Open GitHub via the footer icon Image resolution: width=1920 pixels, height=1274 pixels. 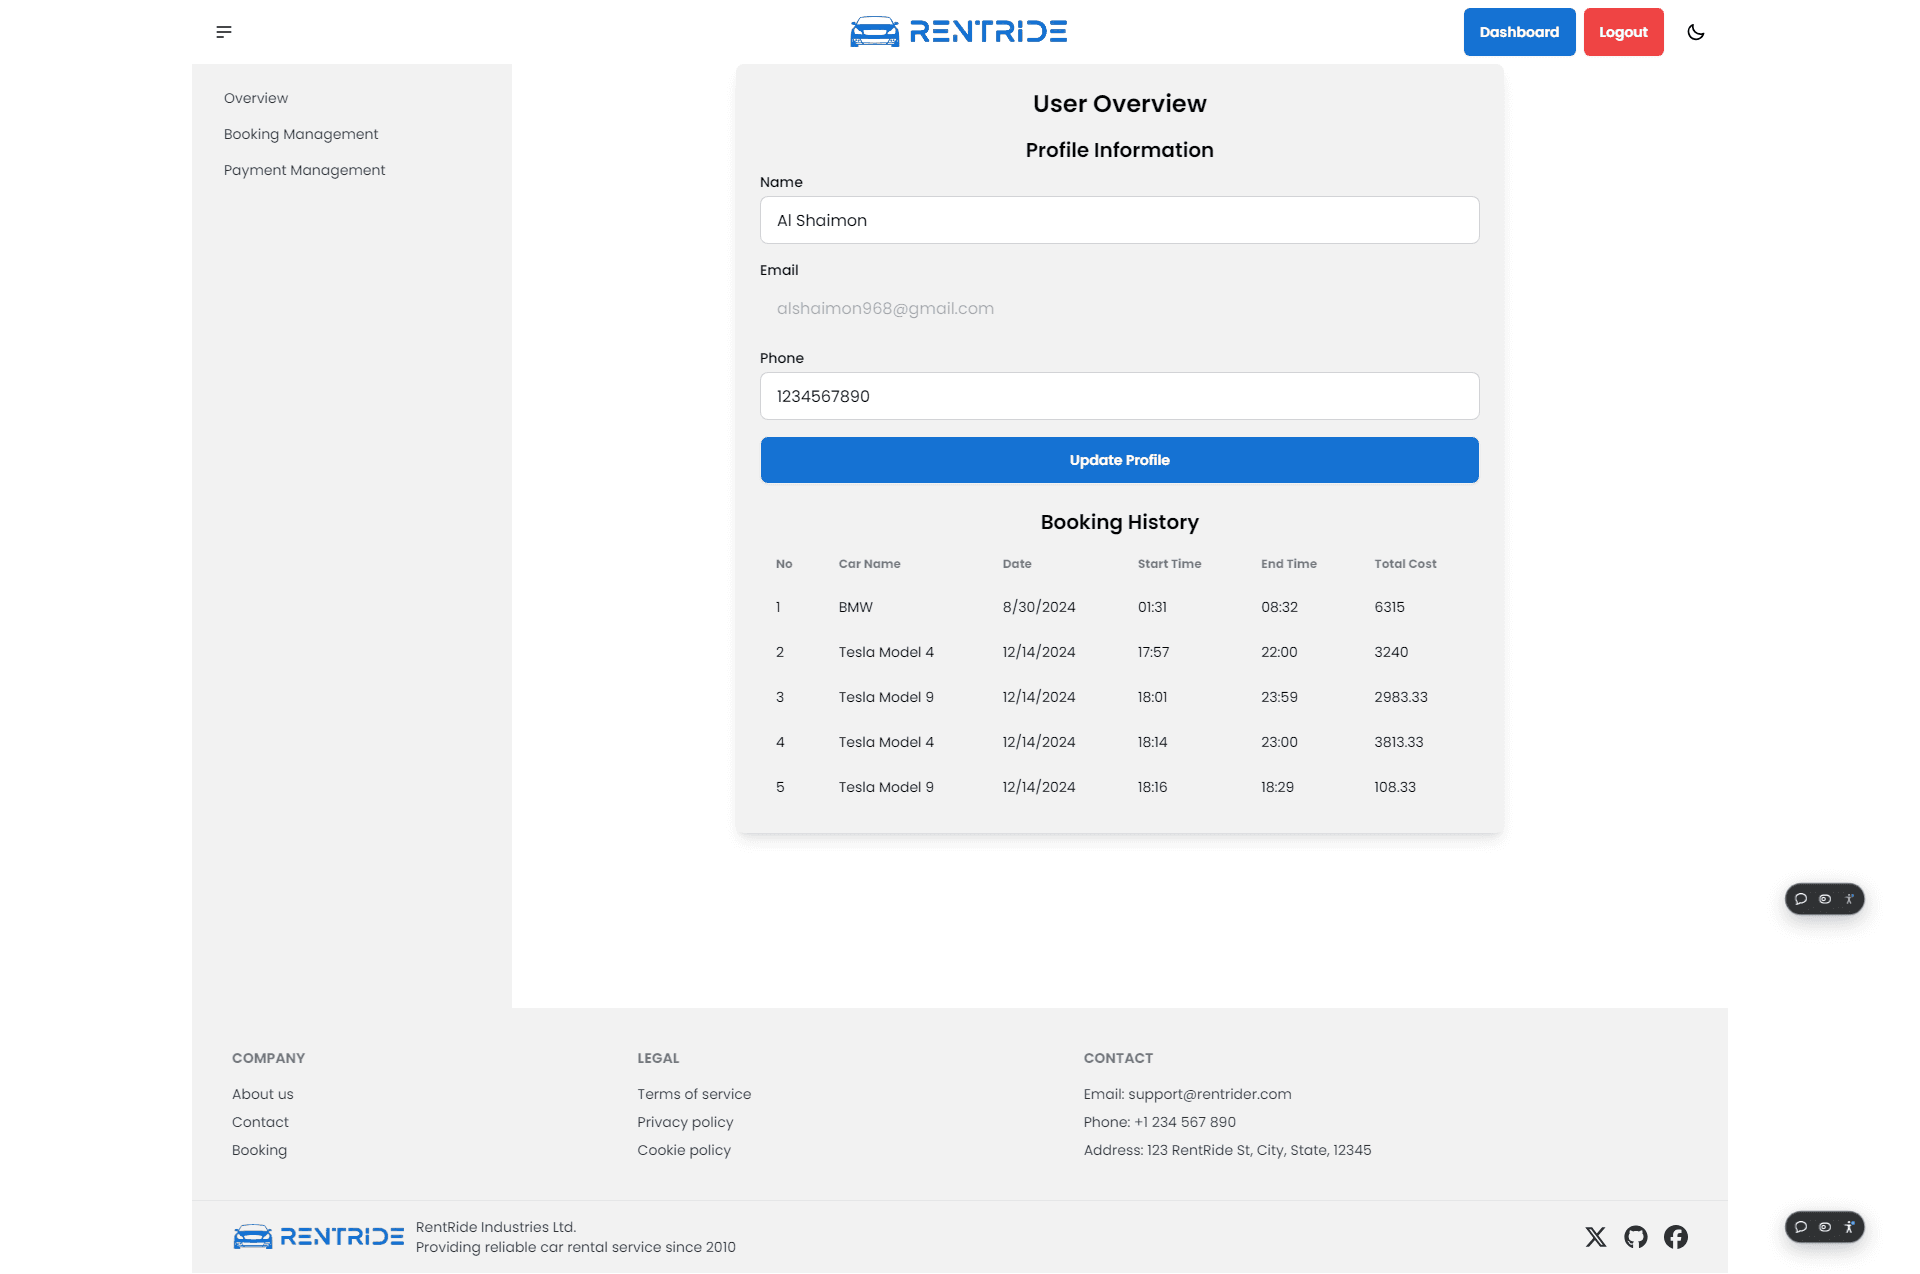[x=1636, y=1237]
